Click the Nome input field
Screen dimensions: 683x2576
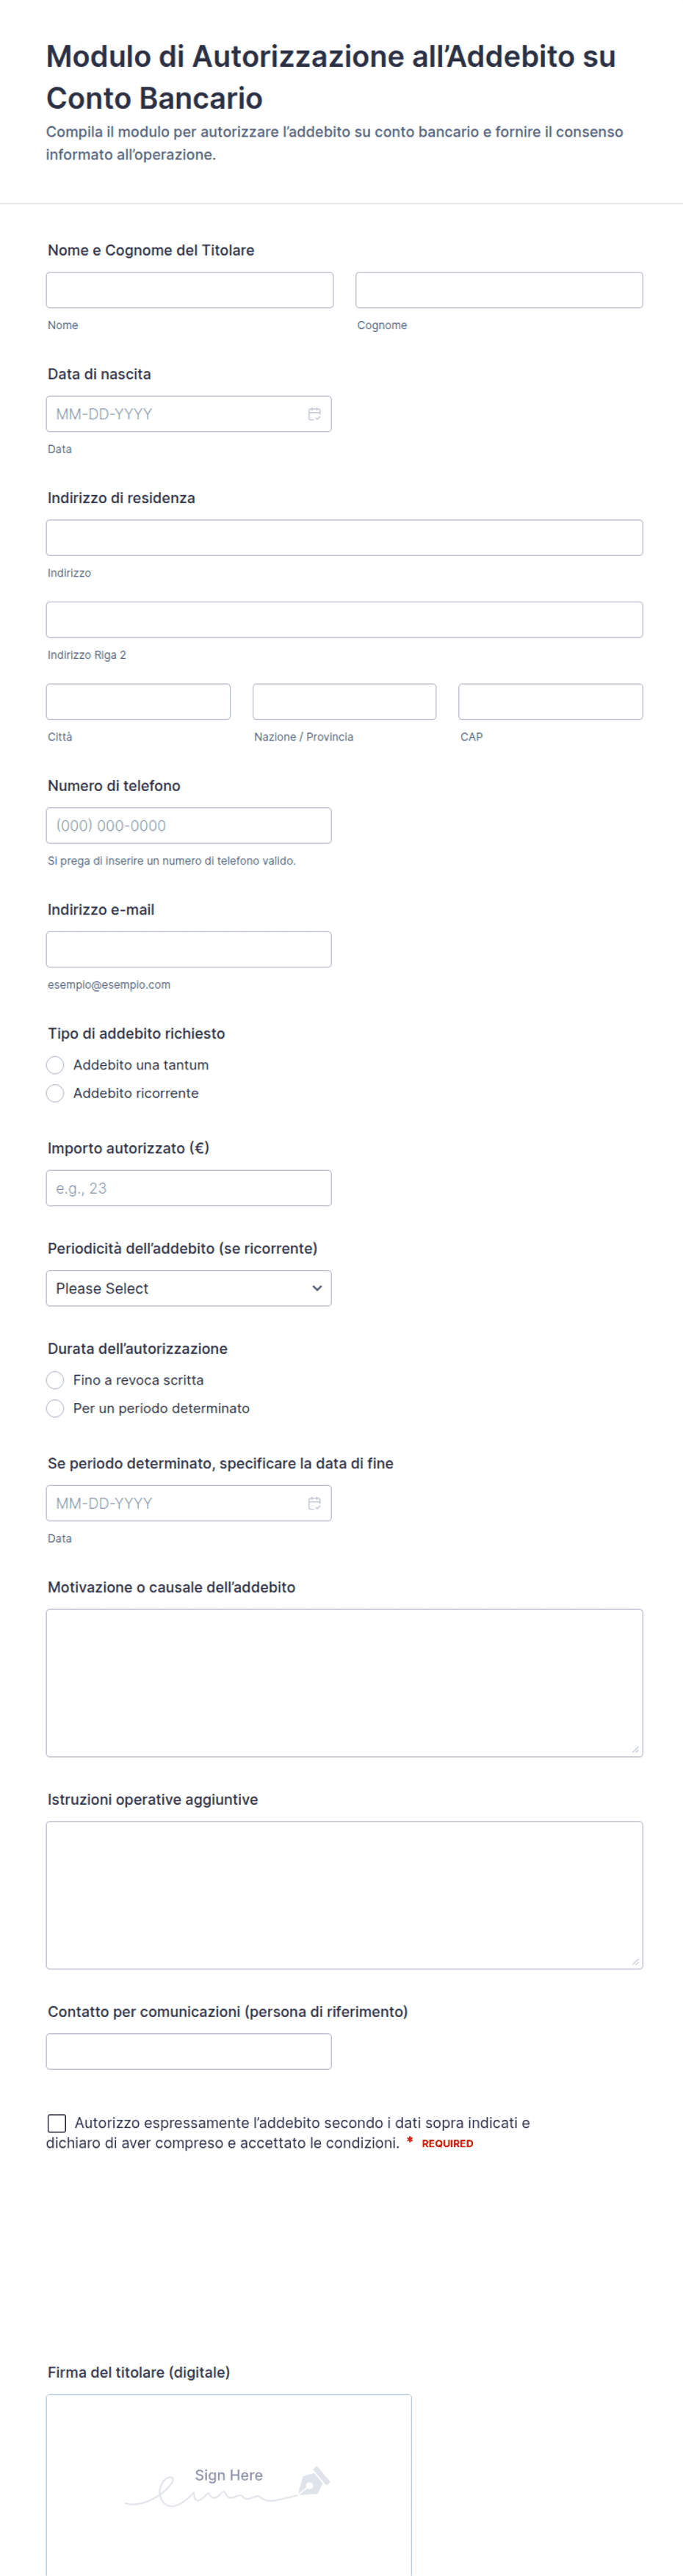pos(190,290)
